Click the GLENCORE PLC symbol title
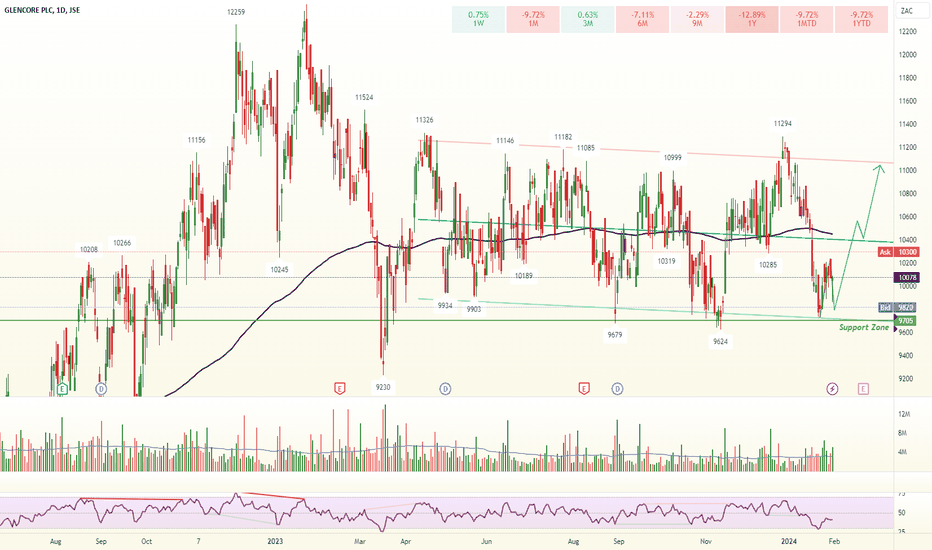The width and height of the screenshot is (932, 550). [42, 10]
